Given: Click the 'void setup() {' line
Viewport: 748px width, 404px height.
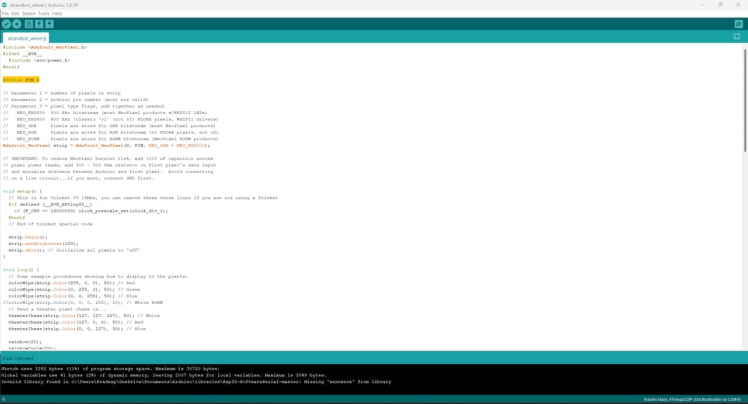Looking at the screenshot, I should (22, 191).
